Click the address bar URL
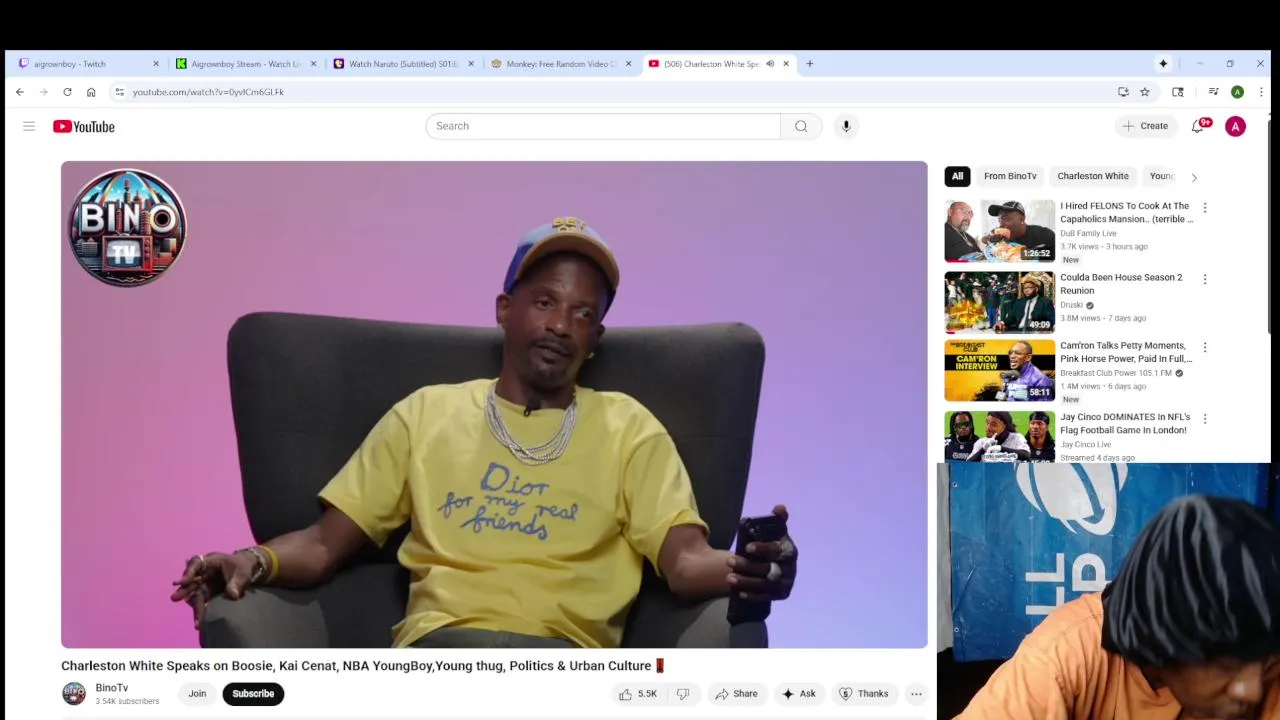 point(208,92)
